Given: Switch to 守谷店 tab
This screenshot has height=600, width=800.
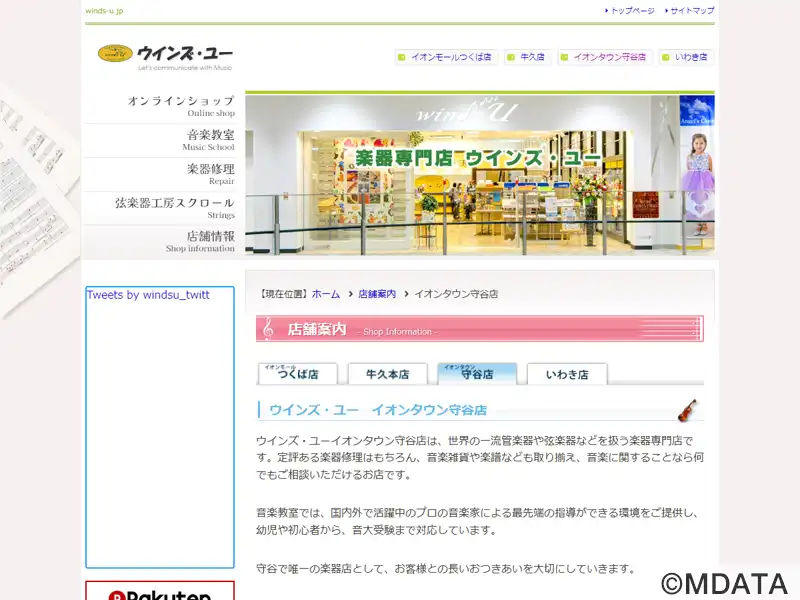Looking at the screenshot, I should tap(477, 373).
